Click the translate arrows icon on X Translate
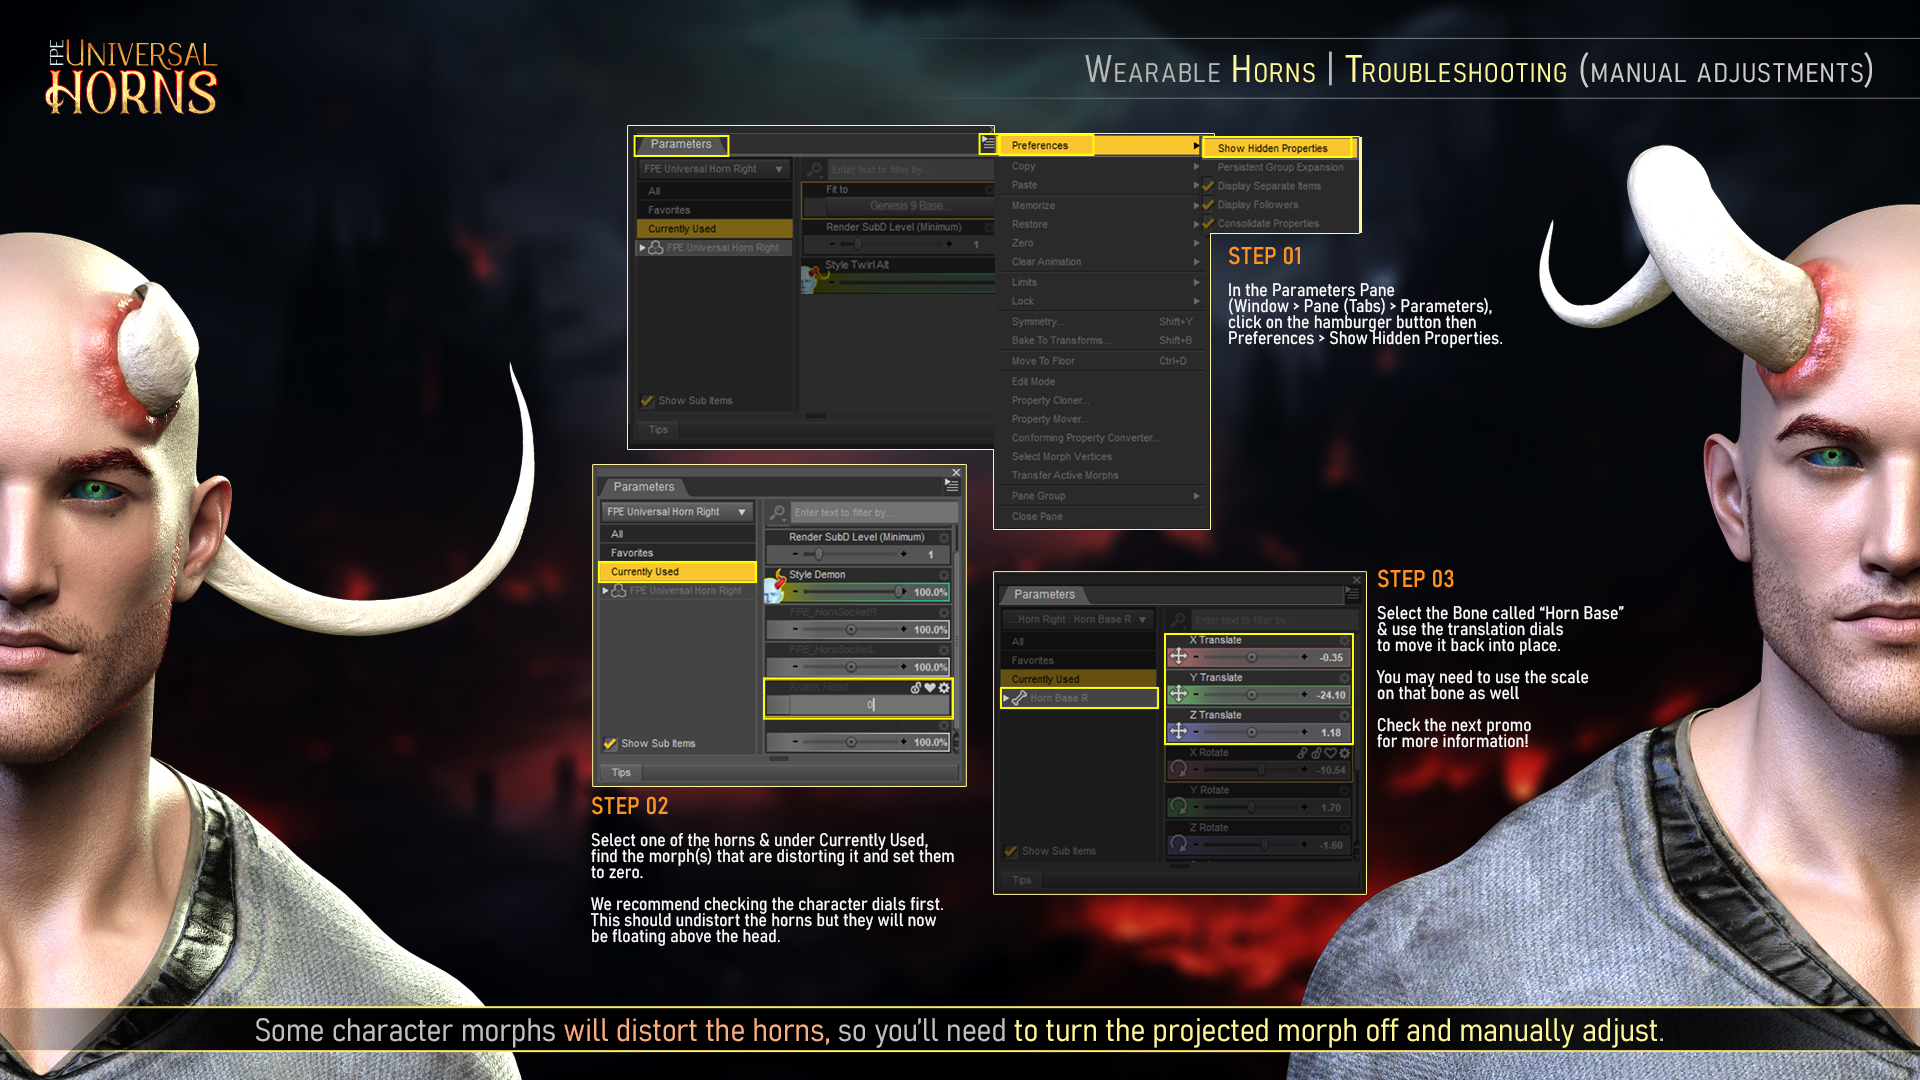This screenshot has width=1920, height=1080. point(1179,656)
